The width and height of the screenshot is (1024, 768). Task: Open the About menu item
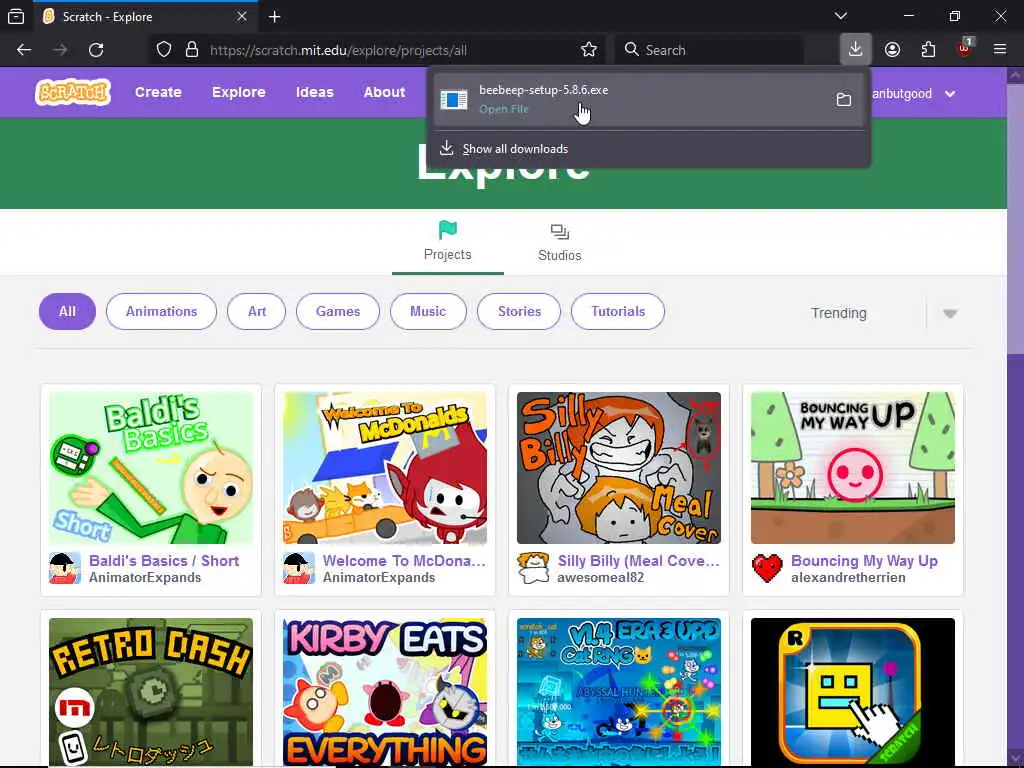point(385,92)
